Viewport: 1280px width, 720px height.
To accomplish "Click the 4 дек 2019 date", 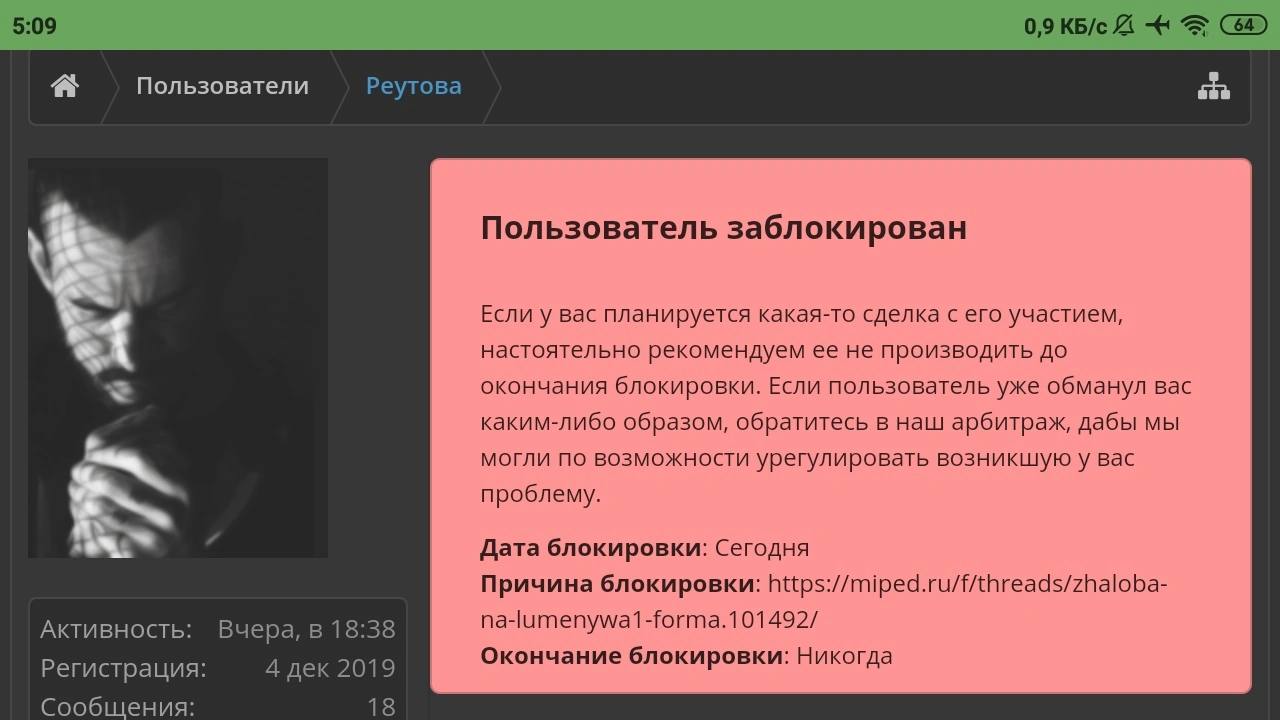I will pos(330,668).
